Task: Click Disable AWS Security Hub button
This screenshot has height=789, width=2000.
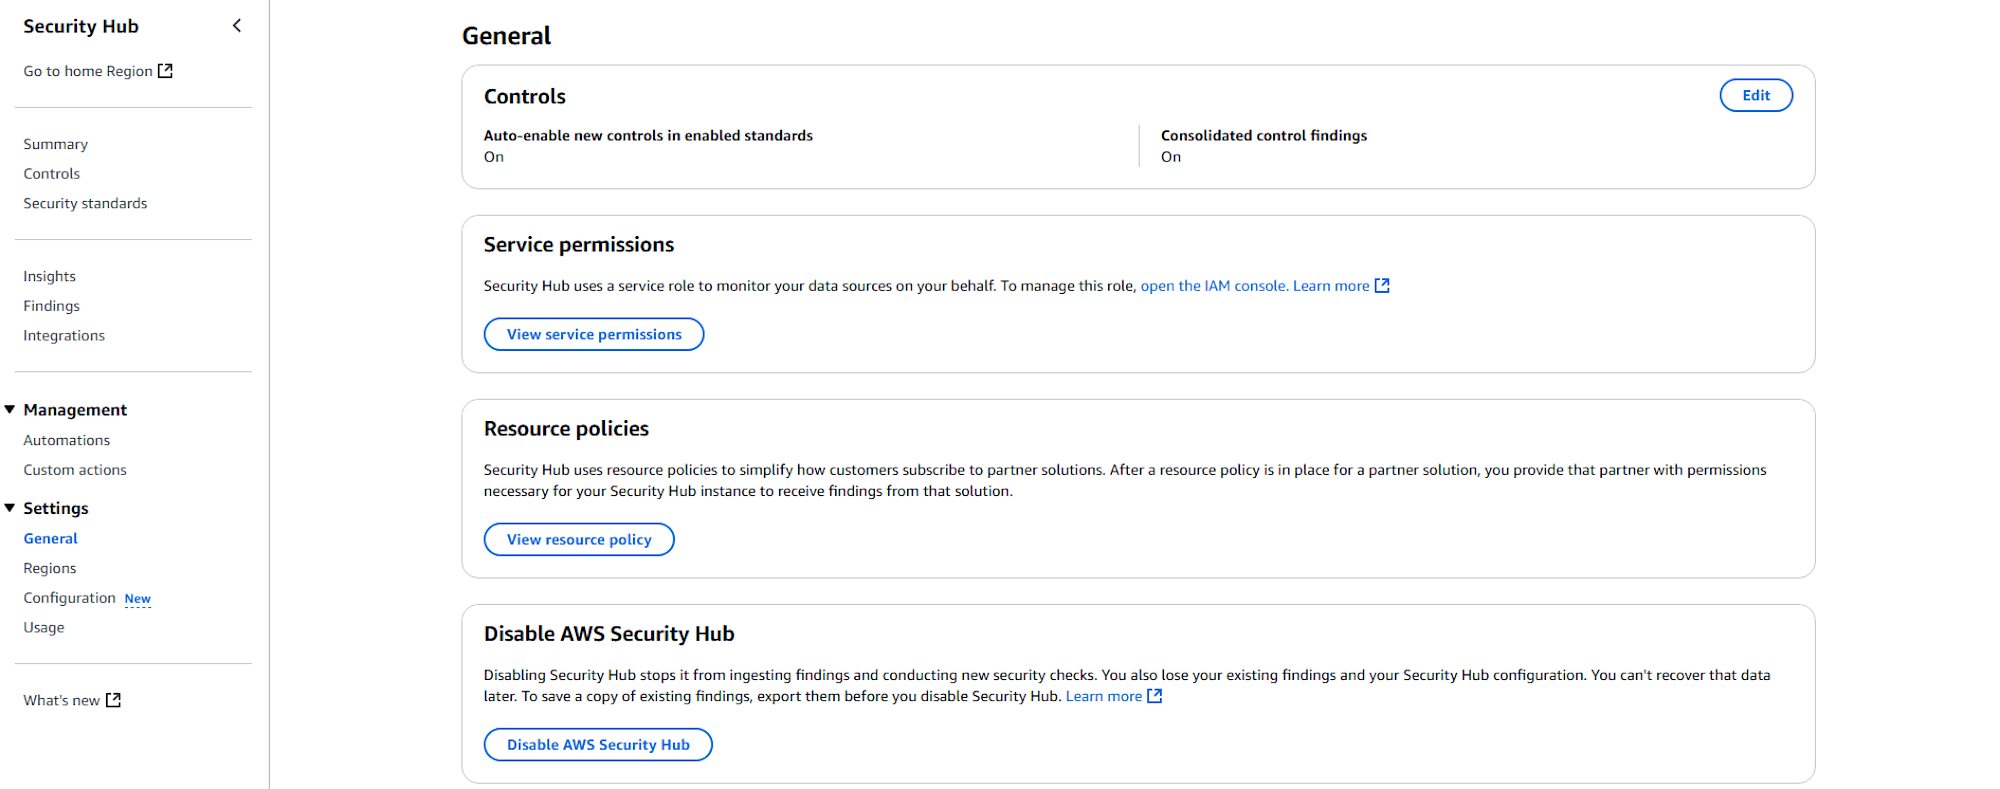Action: click(598, 744)
